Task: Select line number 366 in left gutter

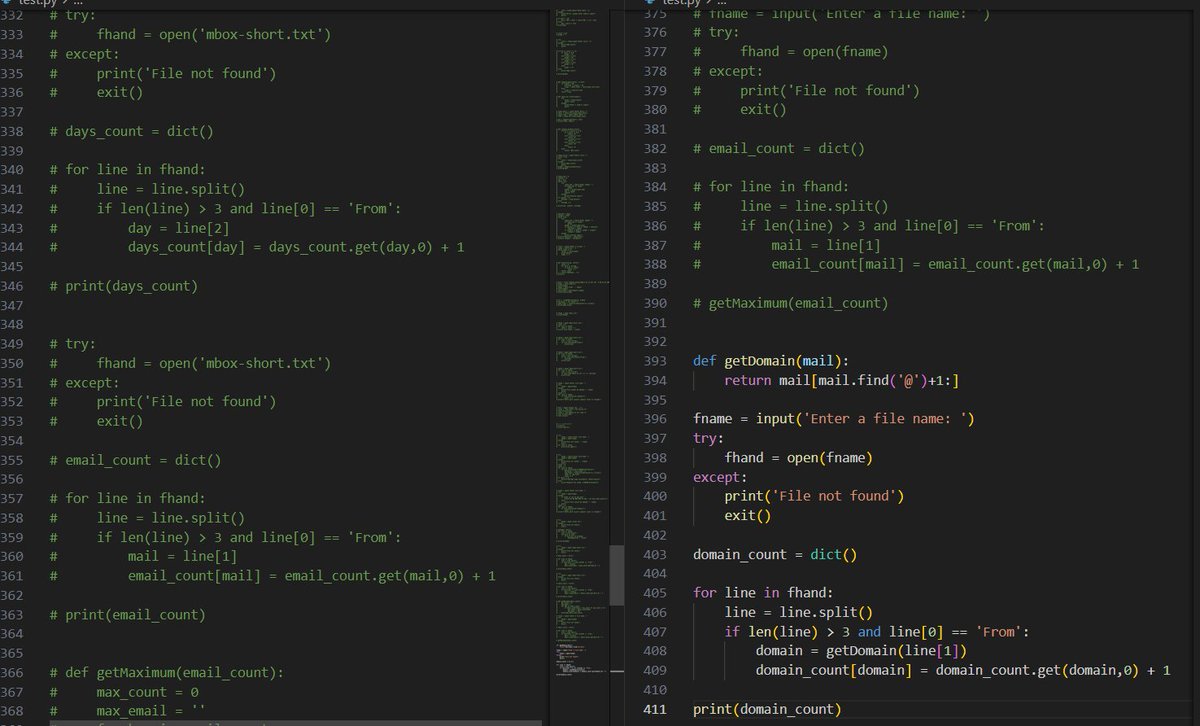Action: point(12,672)
